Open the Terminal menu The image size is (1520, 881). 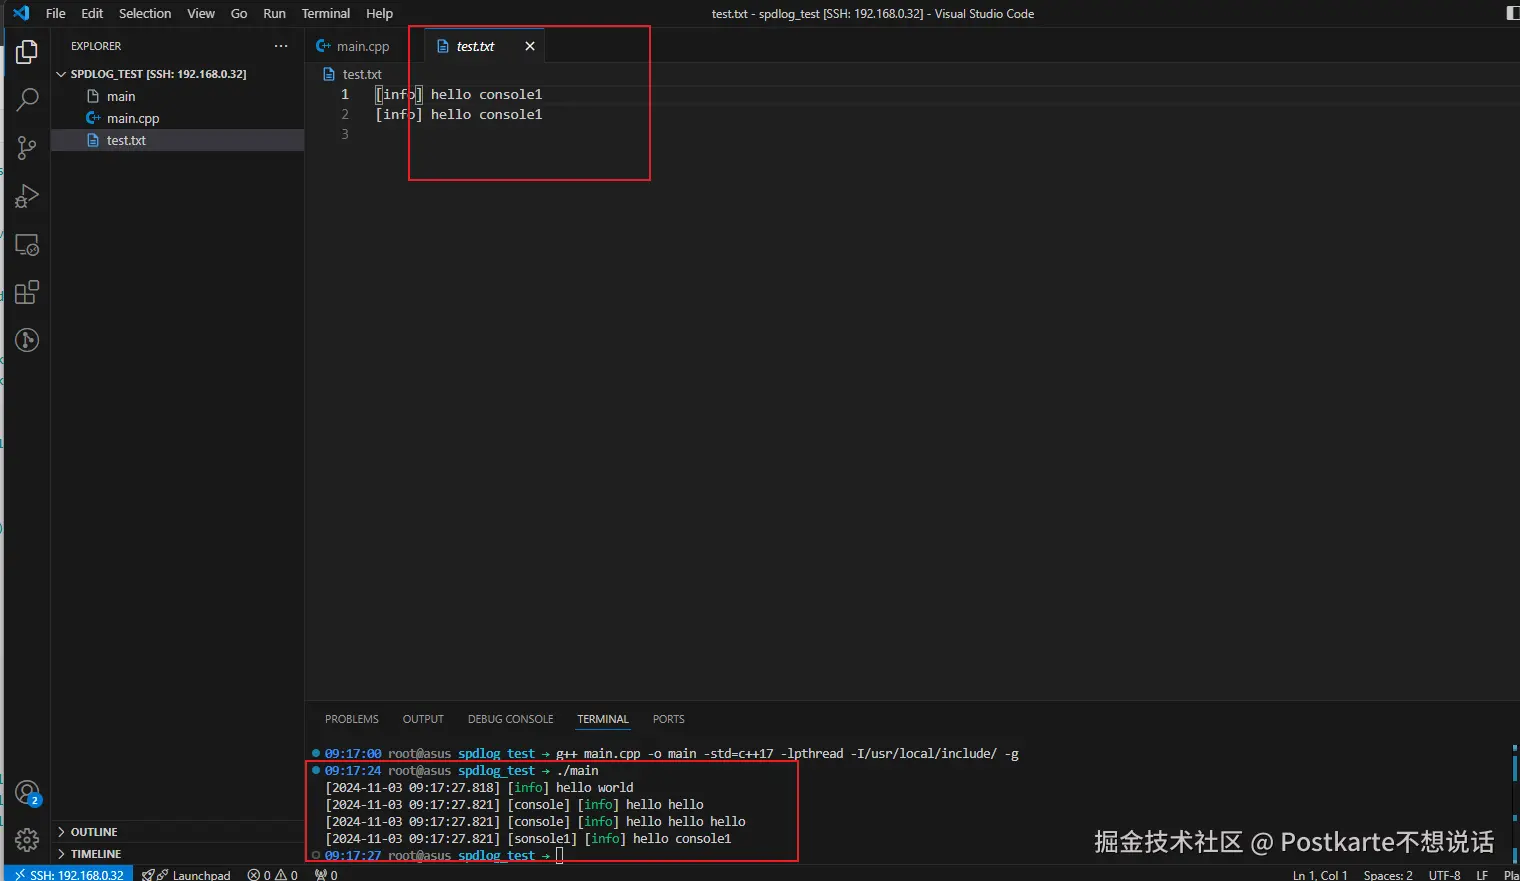click(326, 13)
